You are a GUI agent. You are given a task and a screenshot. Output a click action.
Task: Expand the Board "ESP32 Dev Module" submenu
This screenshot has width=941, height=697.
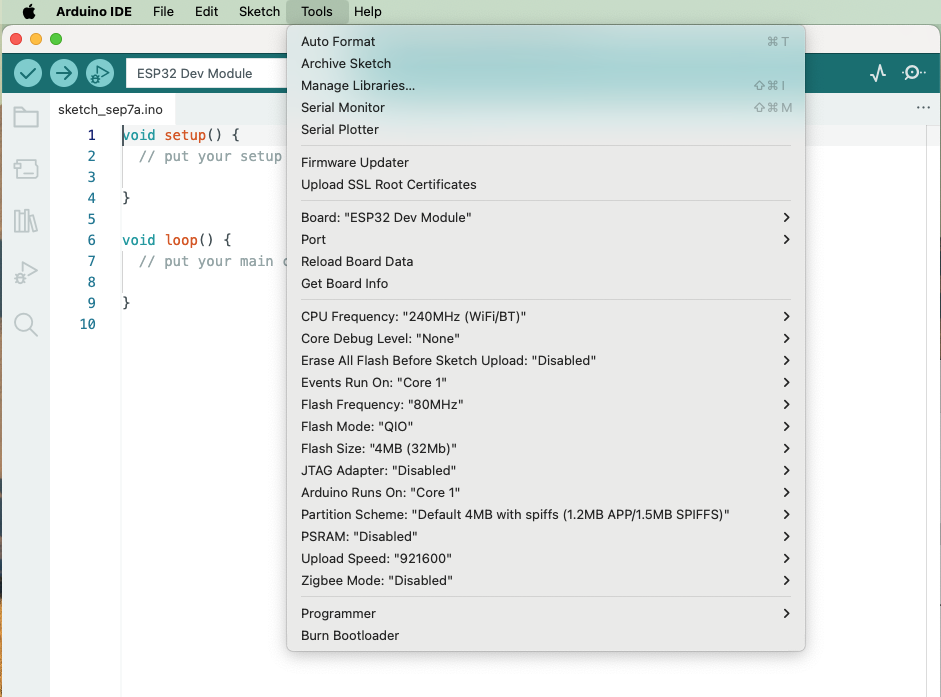tap(546, 217)
